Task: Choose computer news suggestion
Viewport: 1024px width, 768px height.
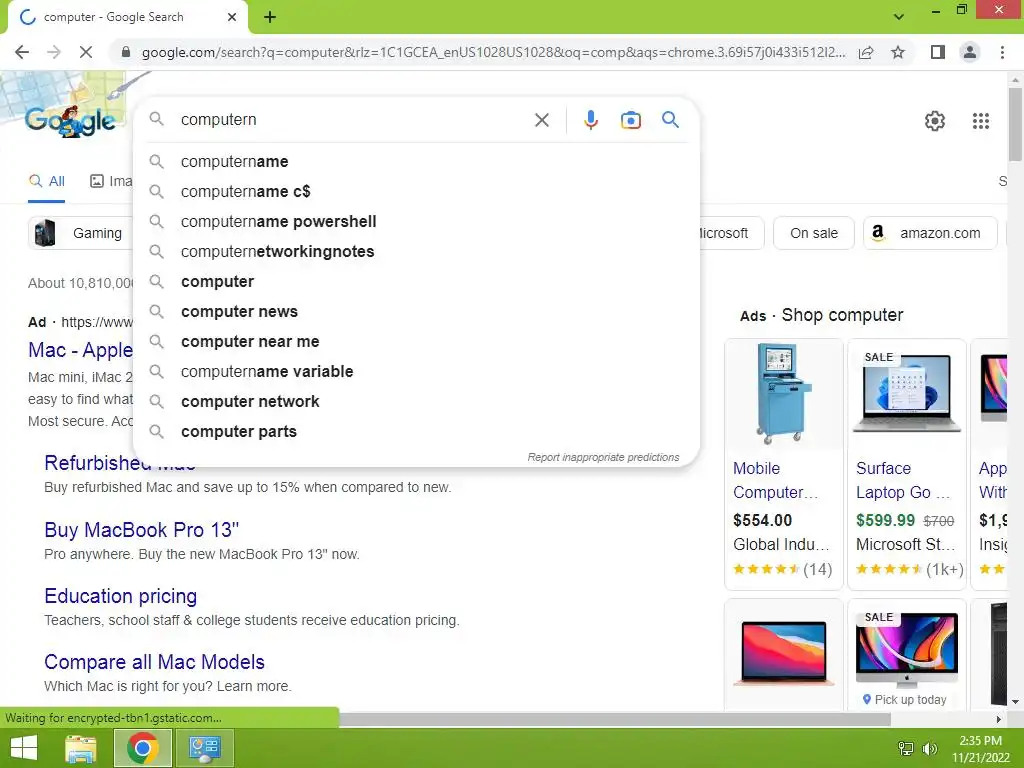Action: 416,312
